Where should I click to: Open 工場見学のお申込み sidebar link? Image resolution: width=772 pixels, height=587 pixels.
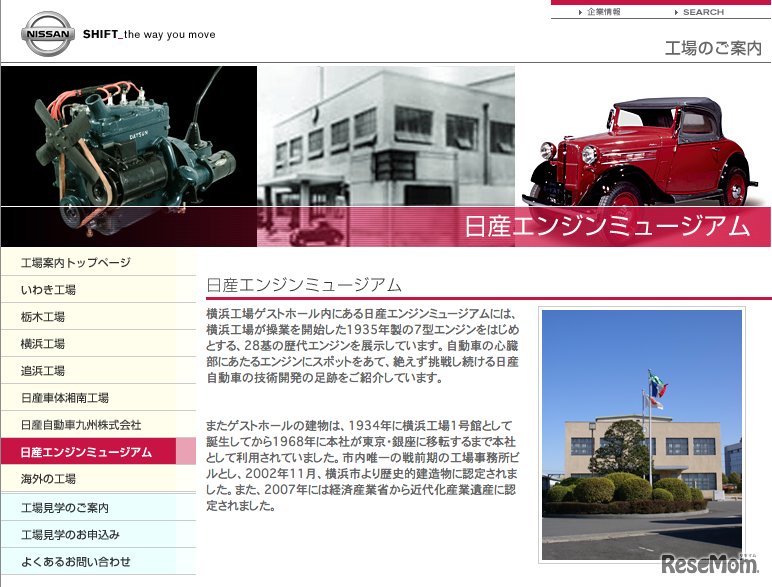click(98, 534)
